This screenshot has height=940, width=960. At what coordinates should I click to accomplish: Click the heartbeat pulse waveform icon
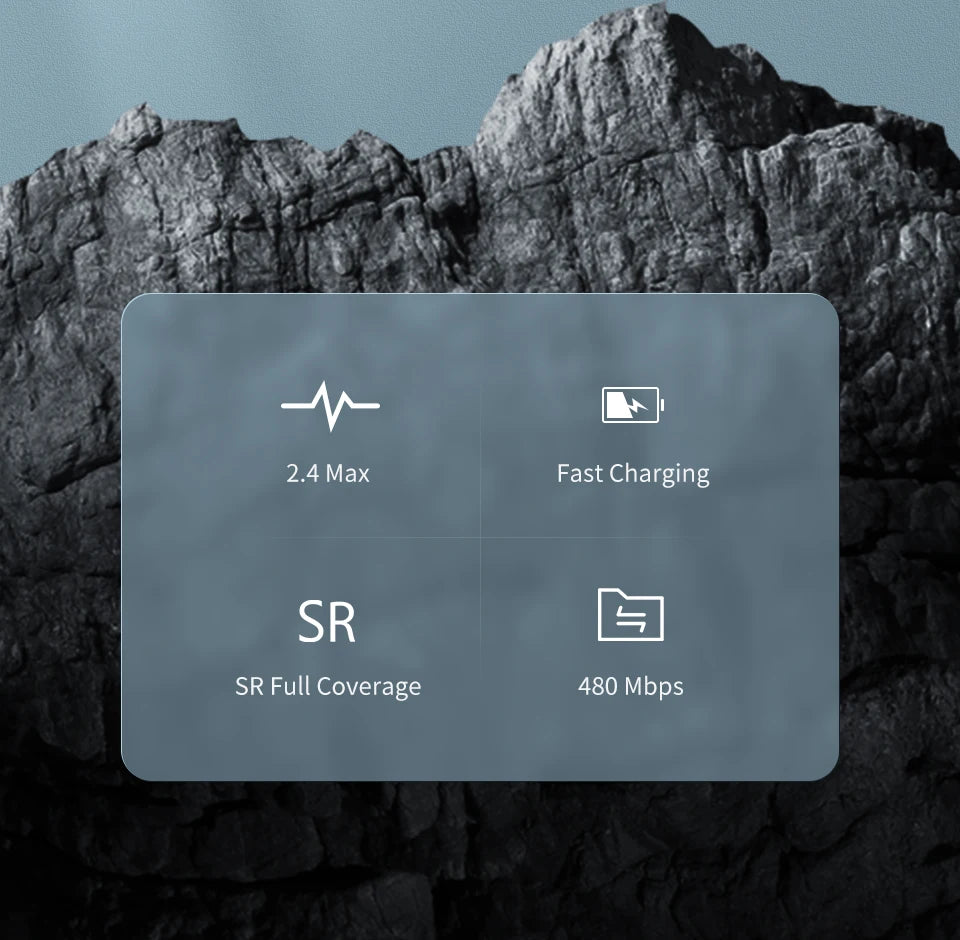pyautogui.click(x=330, y=406)
